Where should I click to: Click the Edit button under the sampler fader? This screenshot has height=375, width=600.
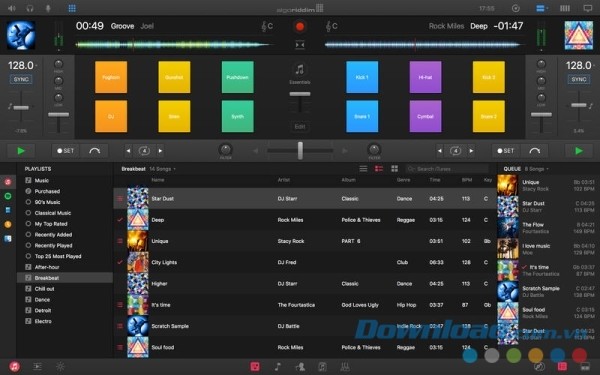(x=300, y=127)
